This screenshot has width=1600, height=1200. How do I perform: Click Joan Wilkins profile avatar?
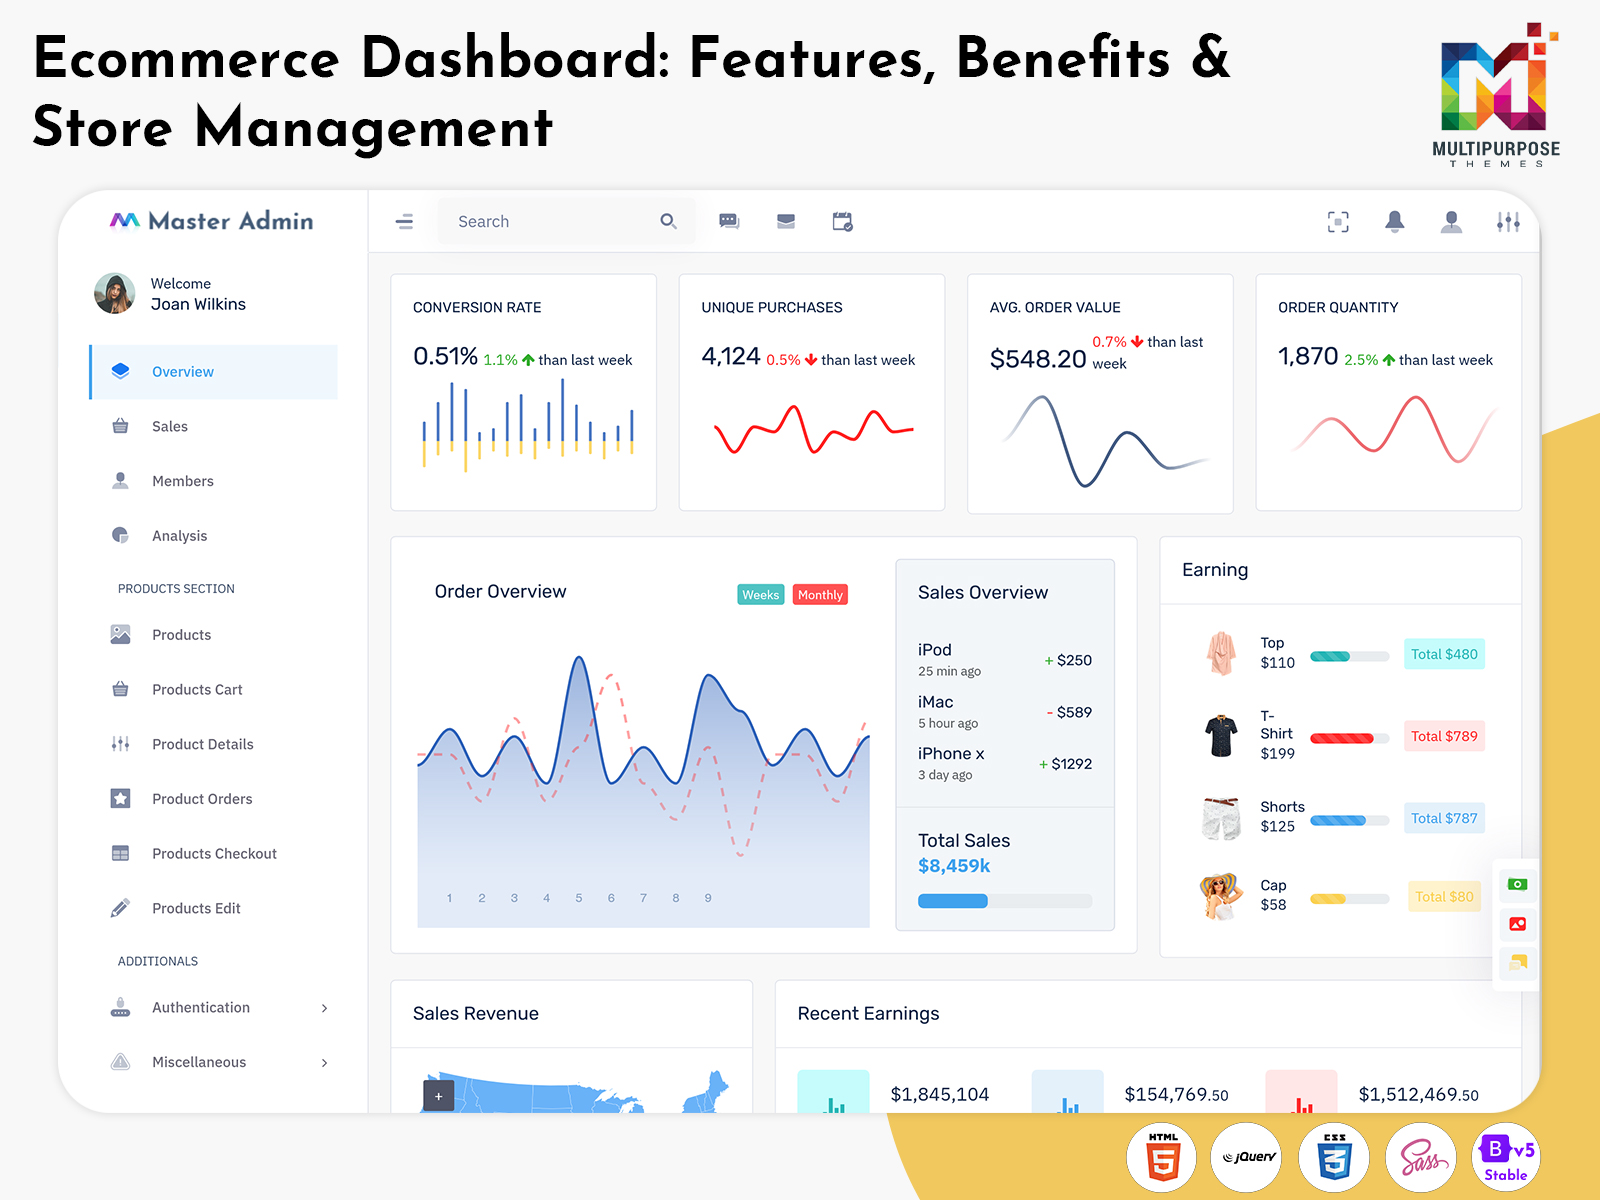click(114, 293)
